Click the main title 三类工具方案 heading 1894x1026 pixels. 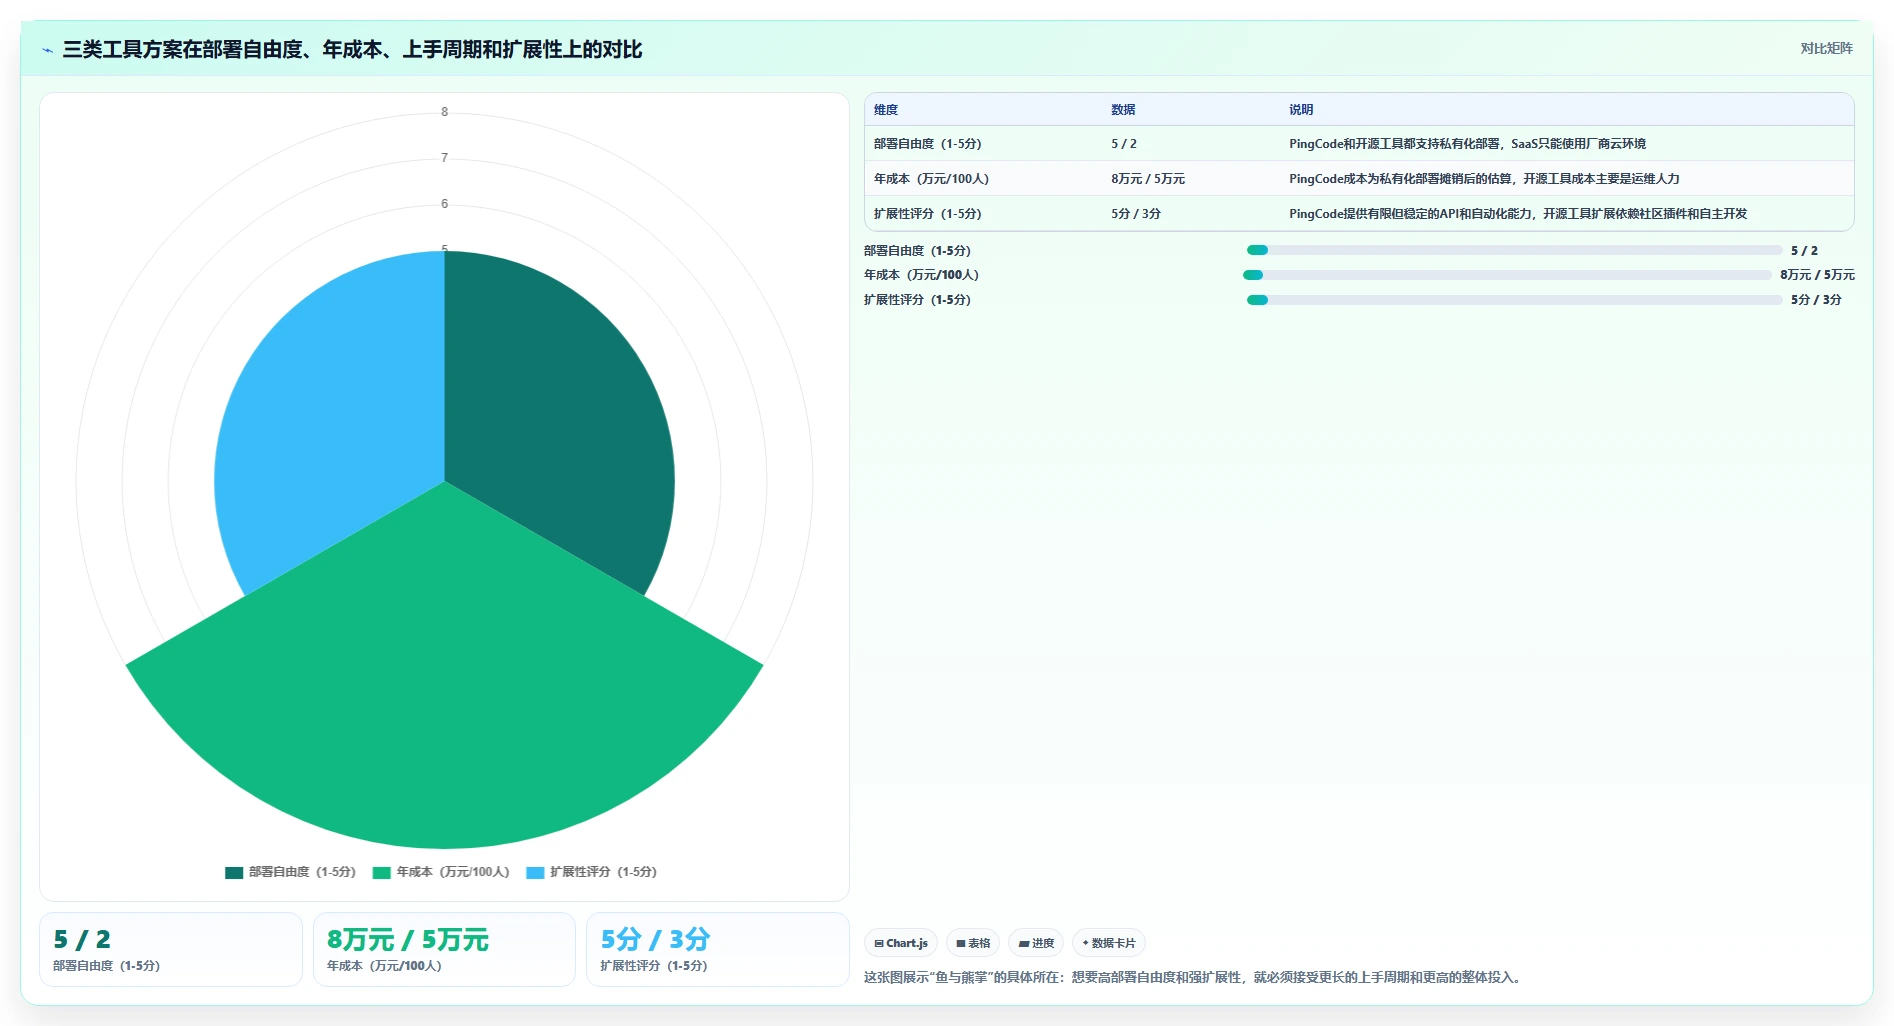352,49
